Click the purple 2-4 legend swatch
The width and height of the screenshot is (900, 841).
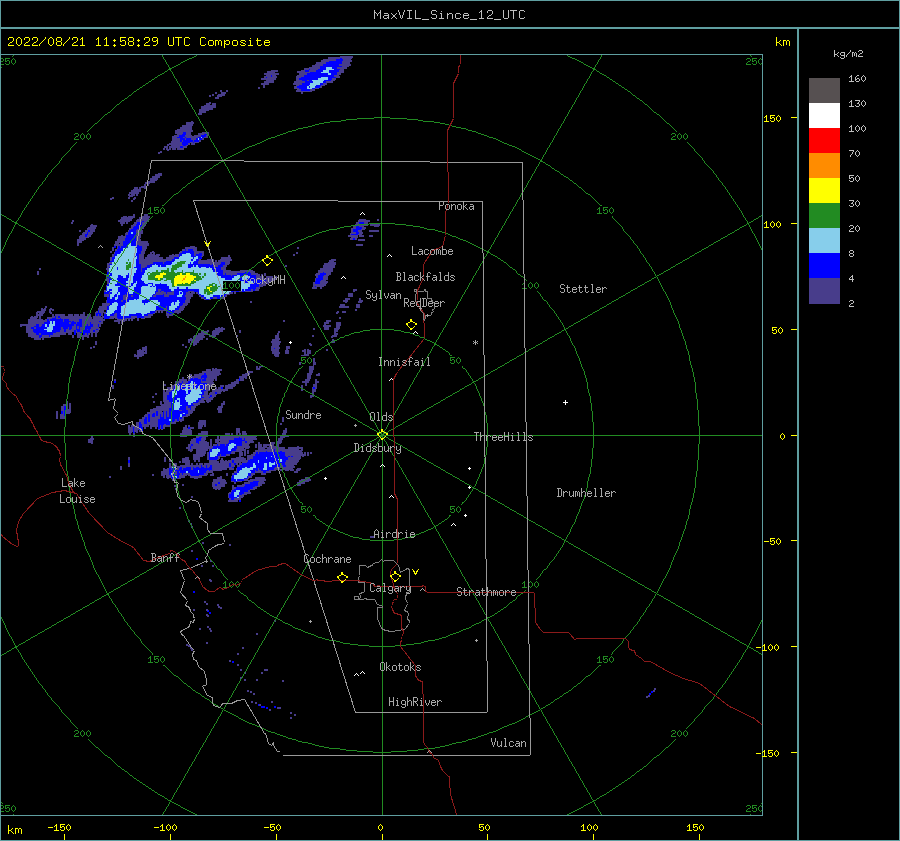tap(824, 290)
